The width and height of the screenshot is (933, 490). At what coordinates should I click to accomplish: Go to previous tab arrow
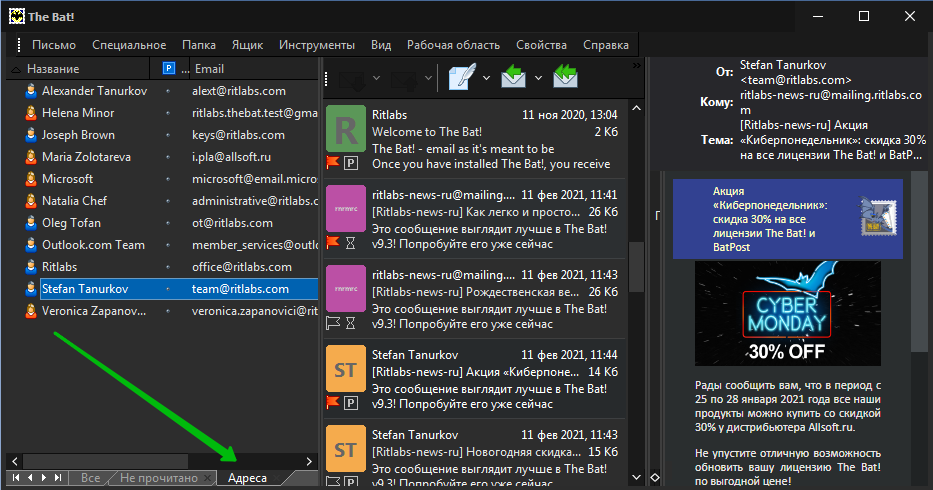[x=30, y=477]
